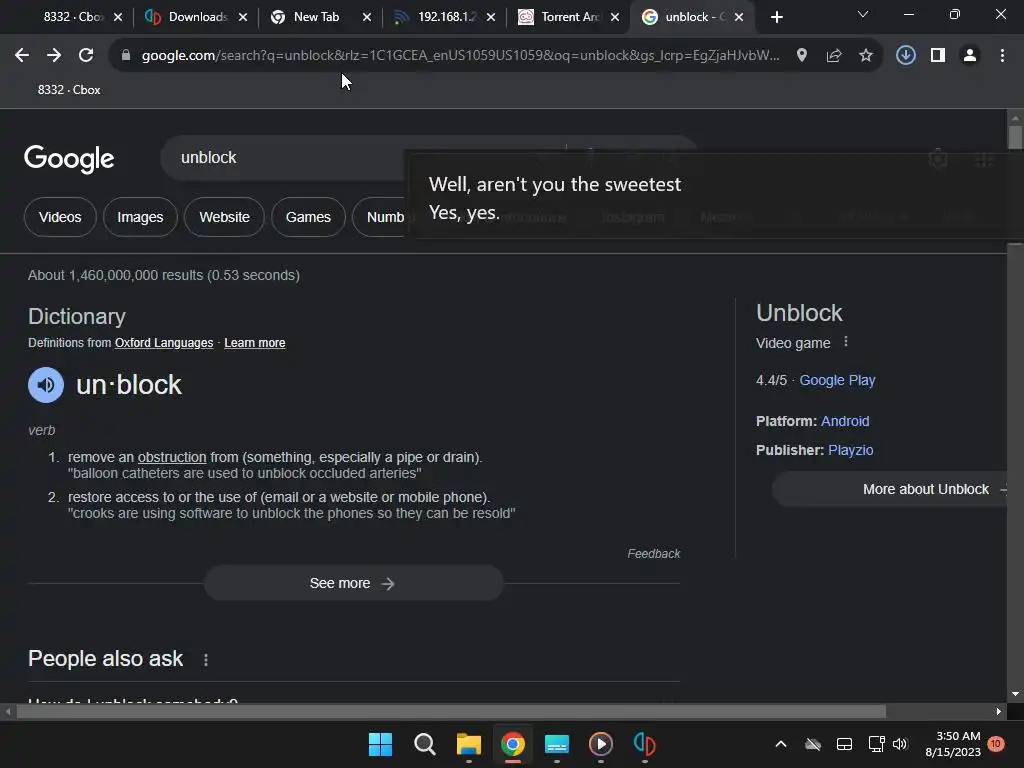
Task: Open Chrome three-dot menu
Action: click(x=1002, y=56)
